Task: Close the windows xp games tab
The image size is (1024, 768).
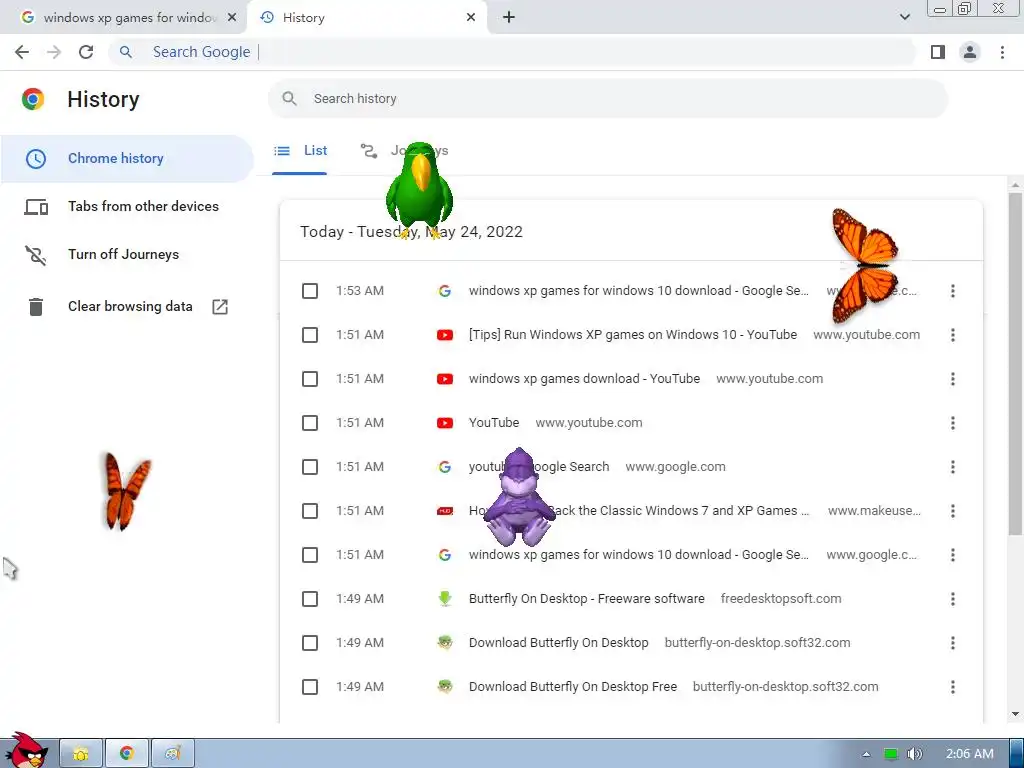Action: (x=232, y=18)
